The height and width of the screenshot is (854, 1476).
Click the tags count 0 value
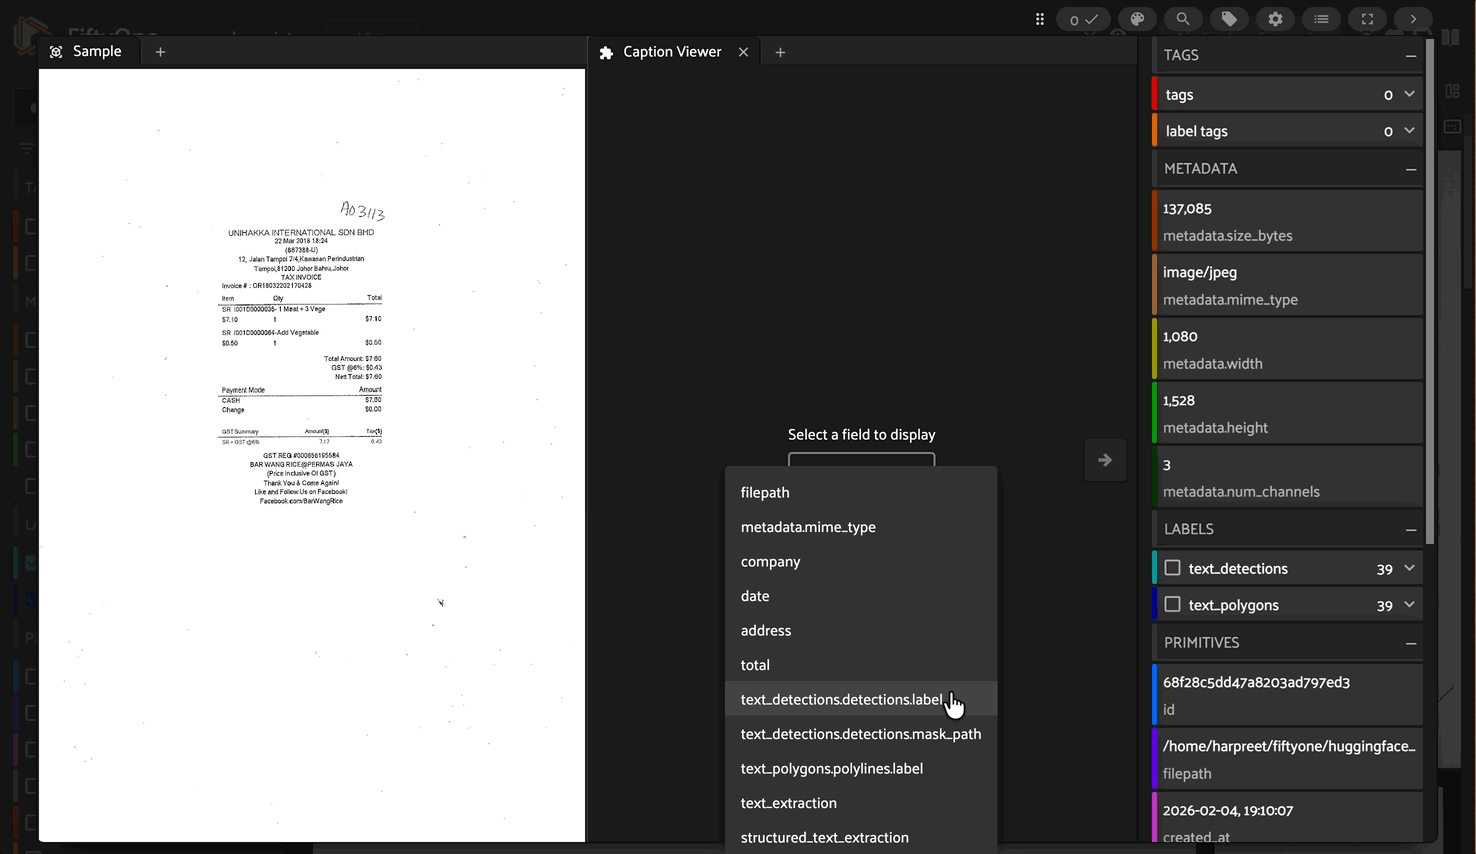tap(1388, 95)
